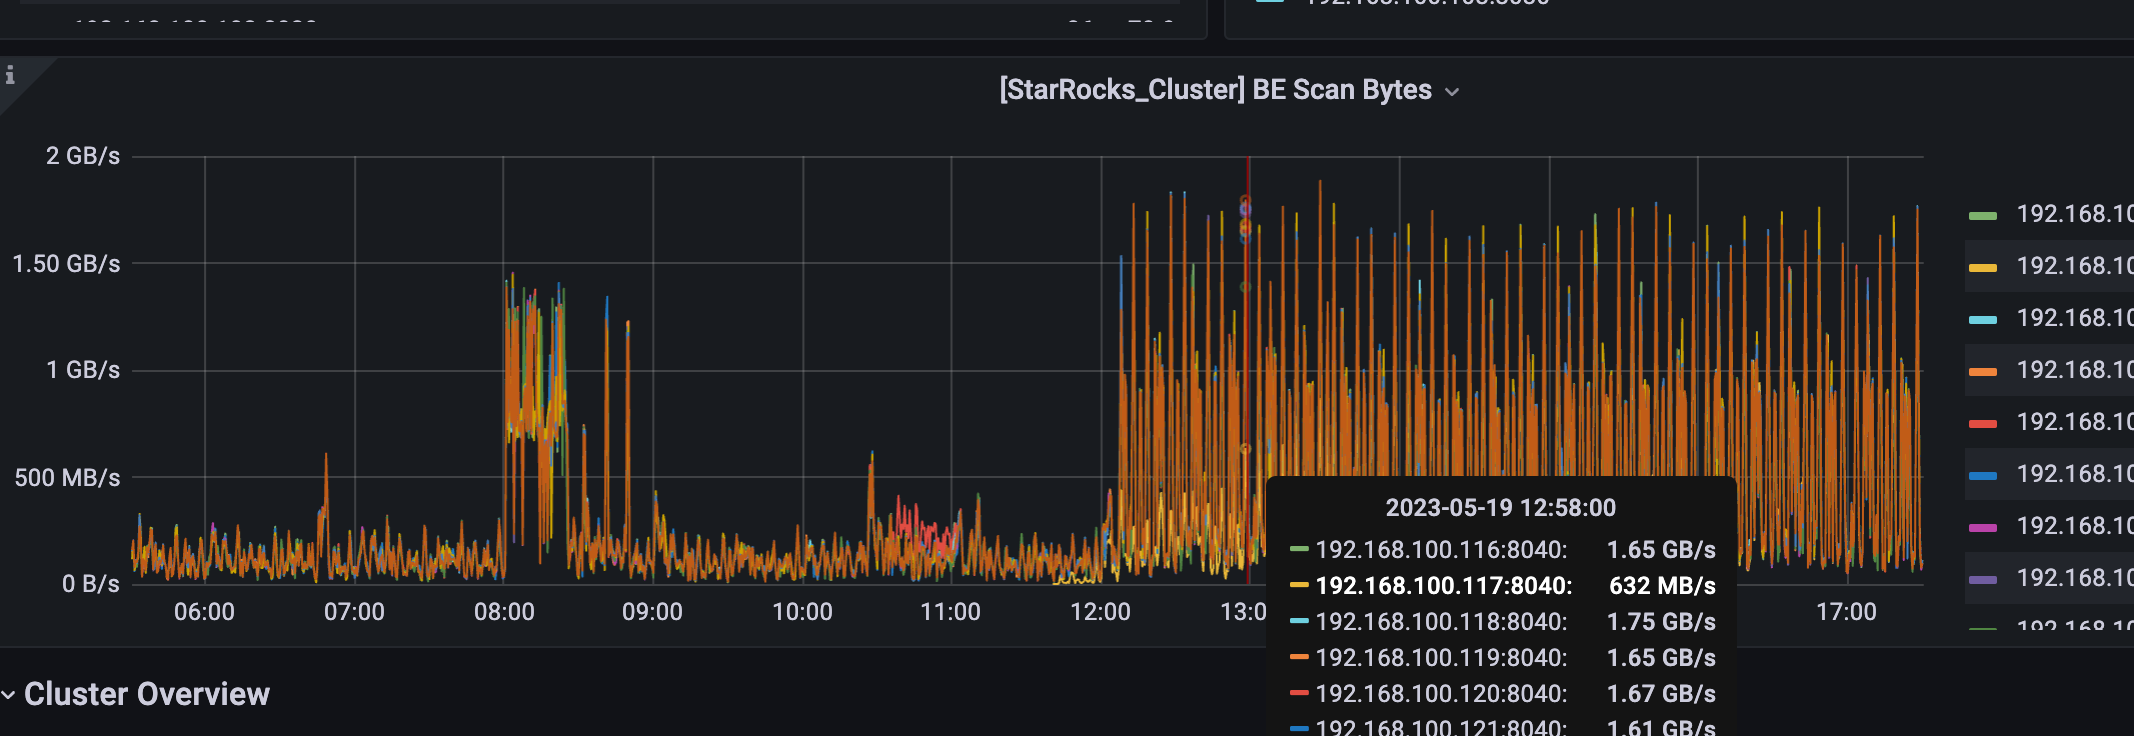The height and width of the screenshot is (736, 2134).
Task: Click the magenta legend series swatch
Action: pyautogui.click(x=1982, y=527)
